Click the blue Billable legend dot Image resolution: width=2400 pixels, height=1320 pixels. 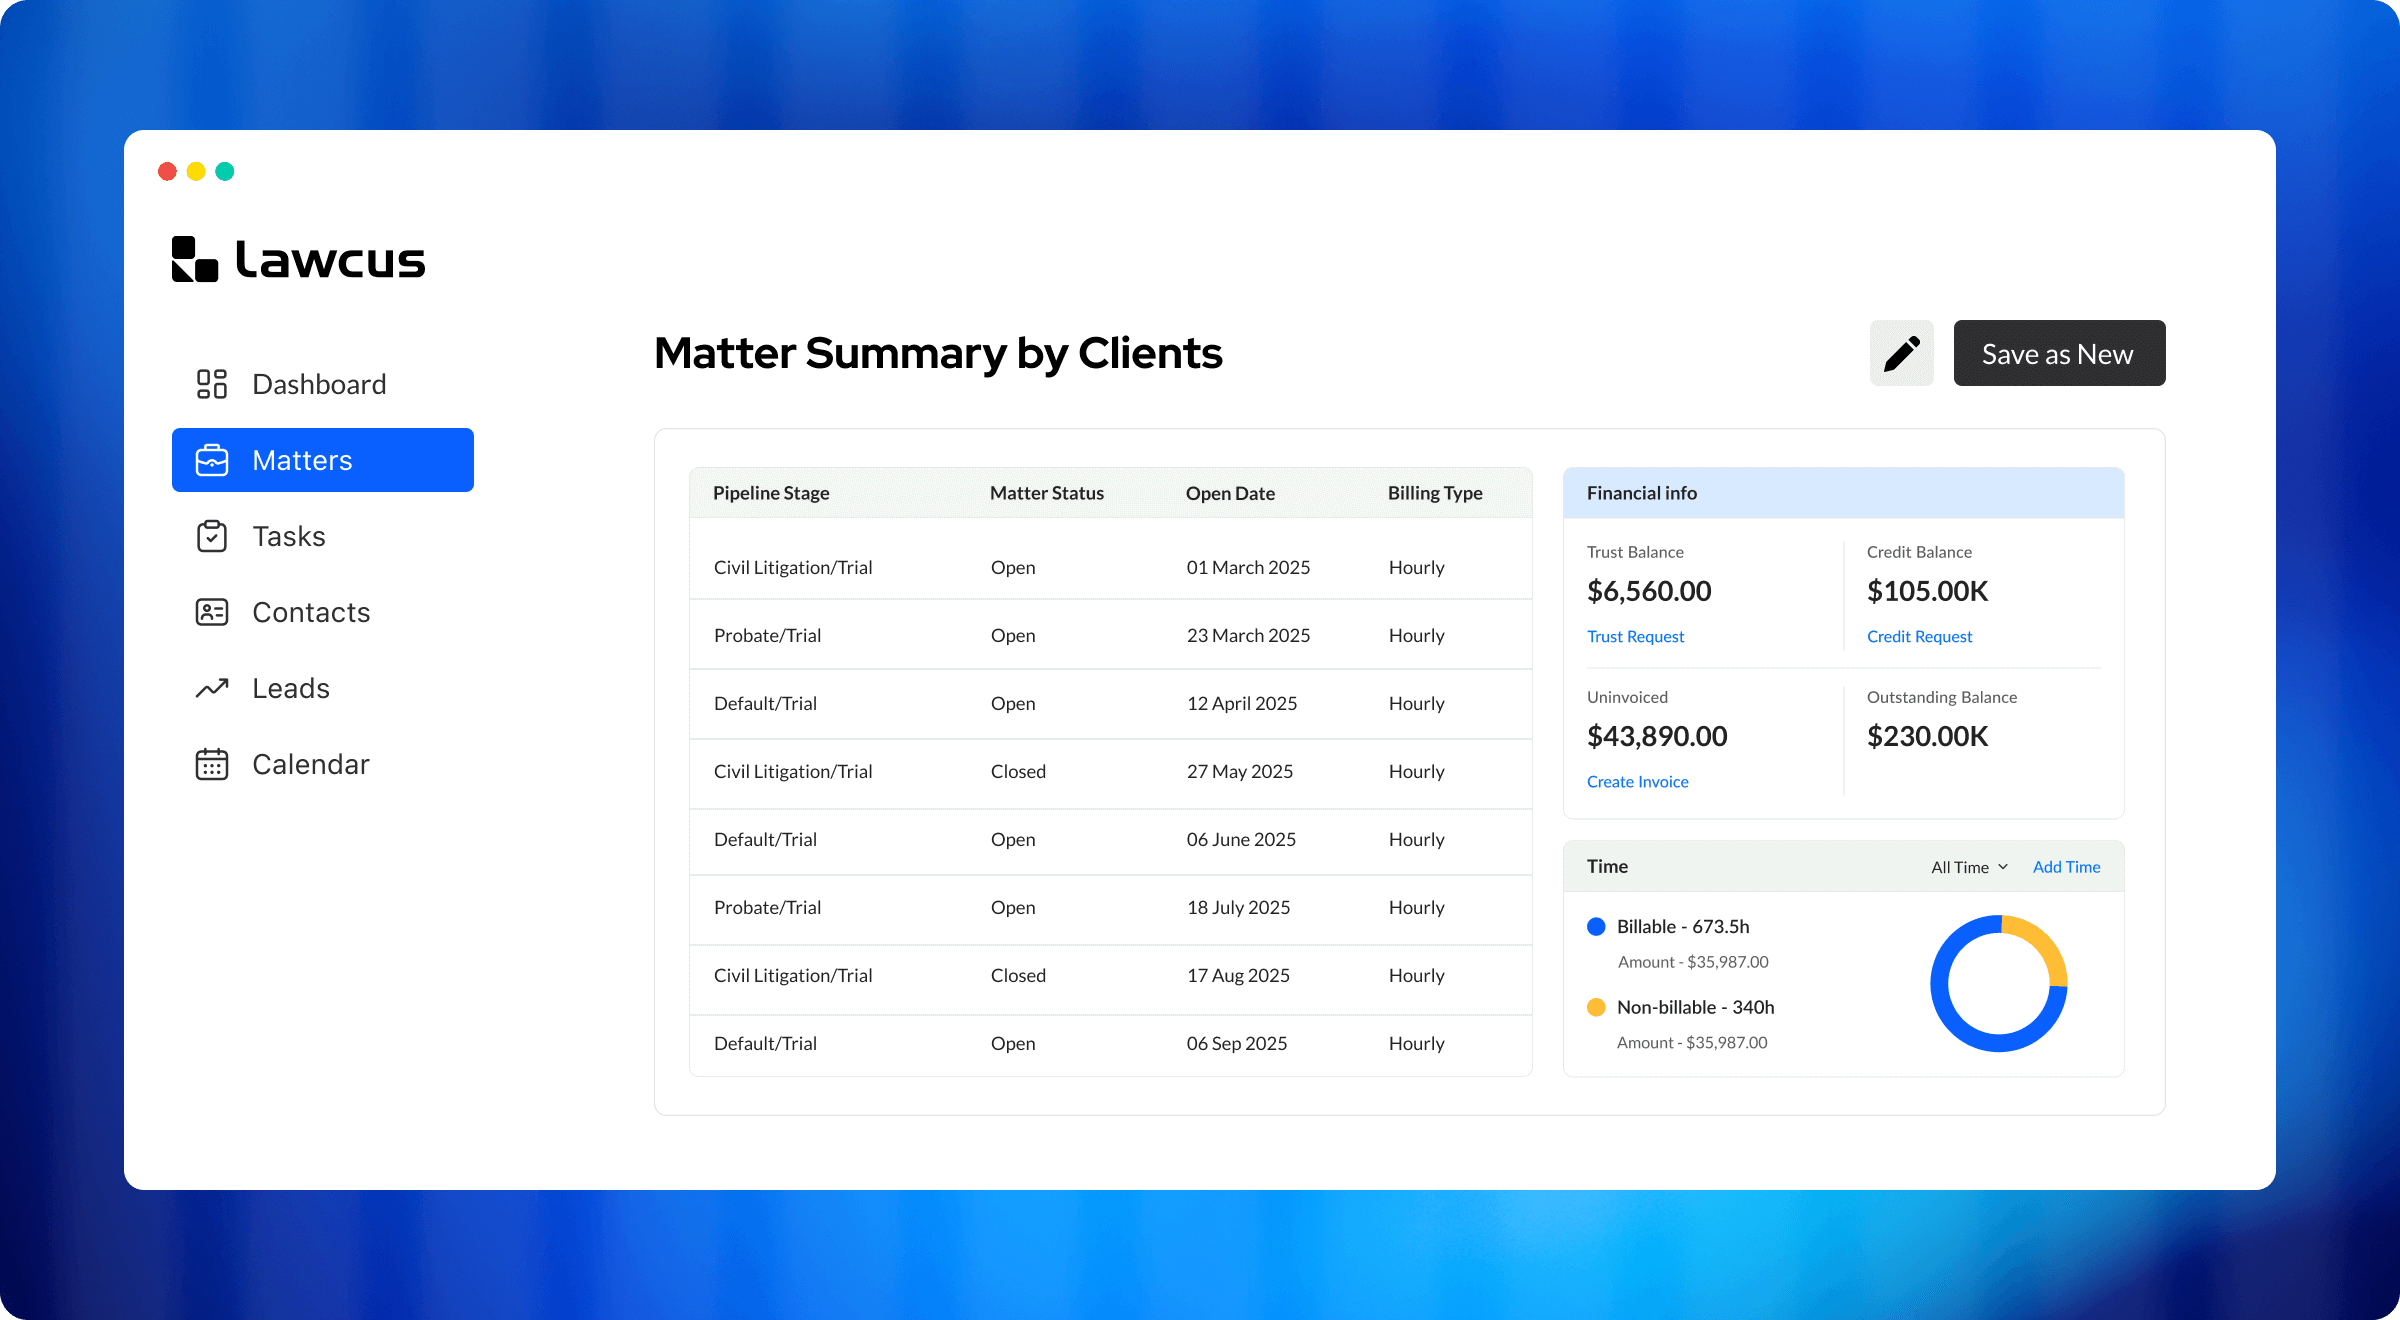click(1596, 926)
